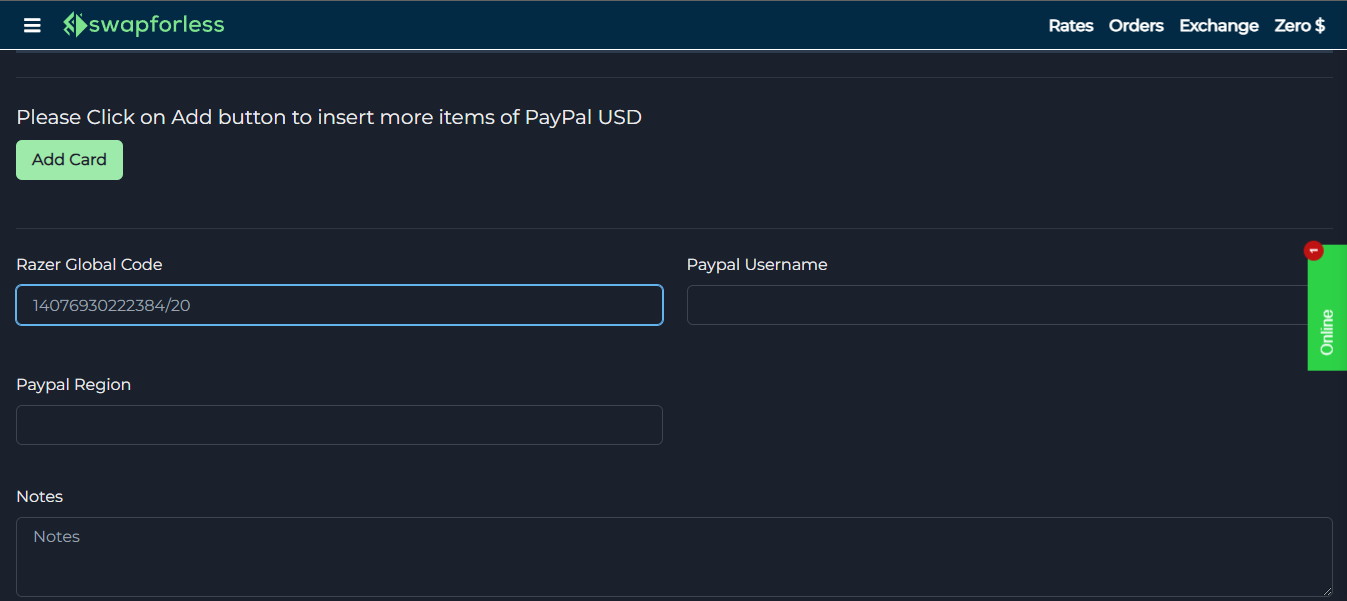Select the Paypal Region input field
Viewport: 1347px width, 601px height.
[x=339, y=425]
